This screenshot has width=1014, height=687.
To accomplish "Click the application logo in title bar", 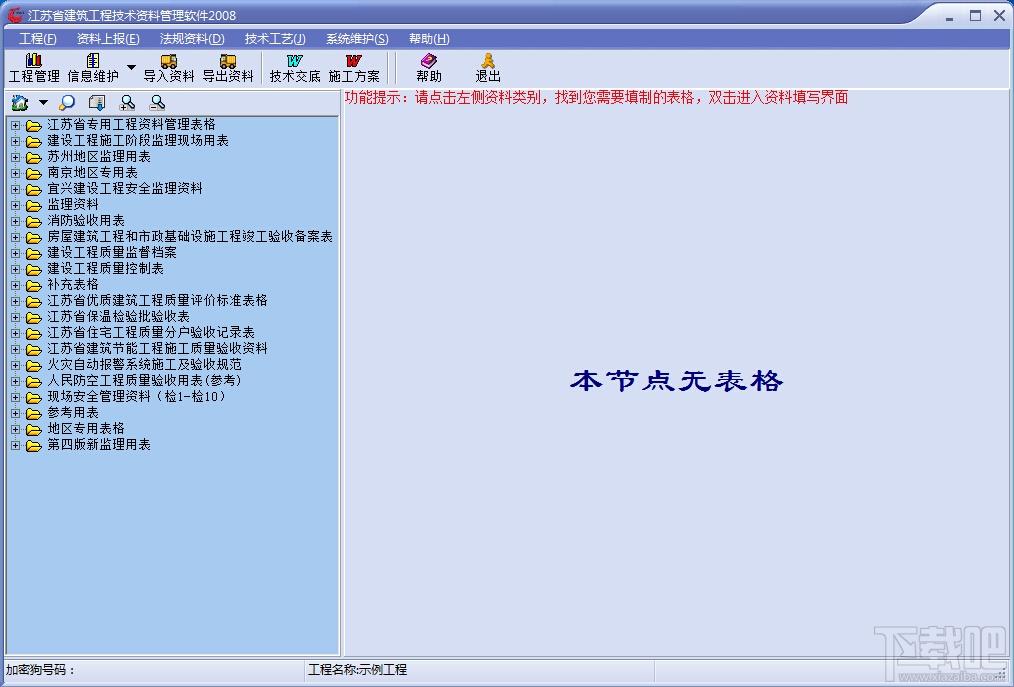I will tap(16, 15).
